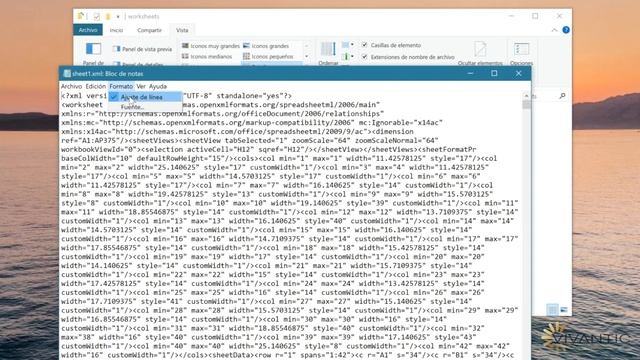The height and width of the screenshot is (360, 640).
Task: Maximize the worksheets Explorer window
Action: tap(535, 16)
